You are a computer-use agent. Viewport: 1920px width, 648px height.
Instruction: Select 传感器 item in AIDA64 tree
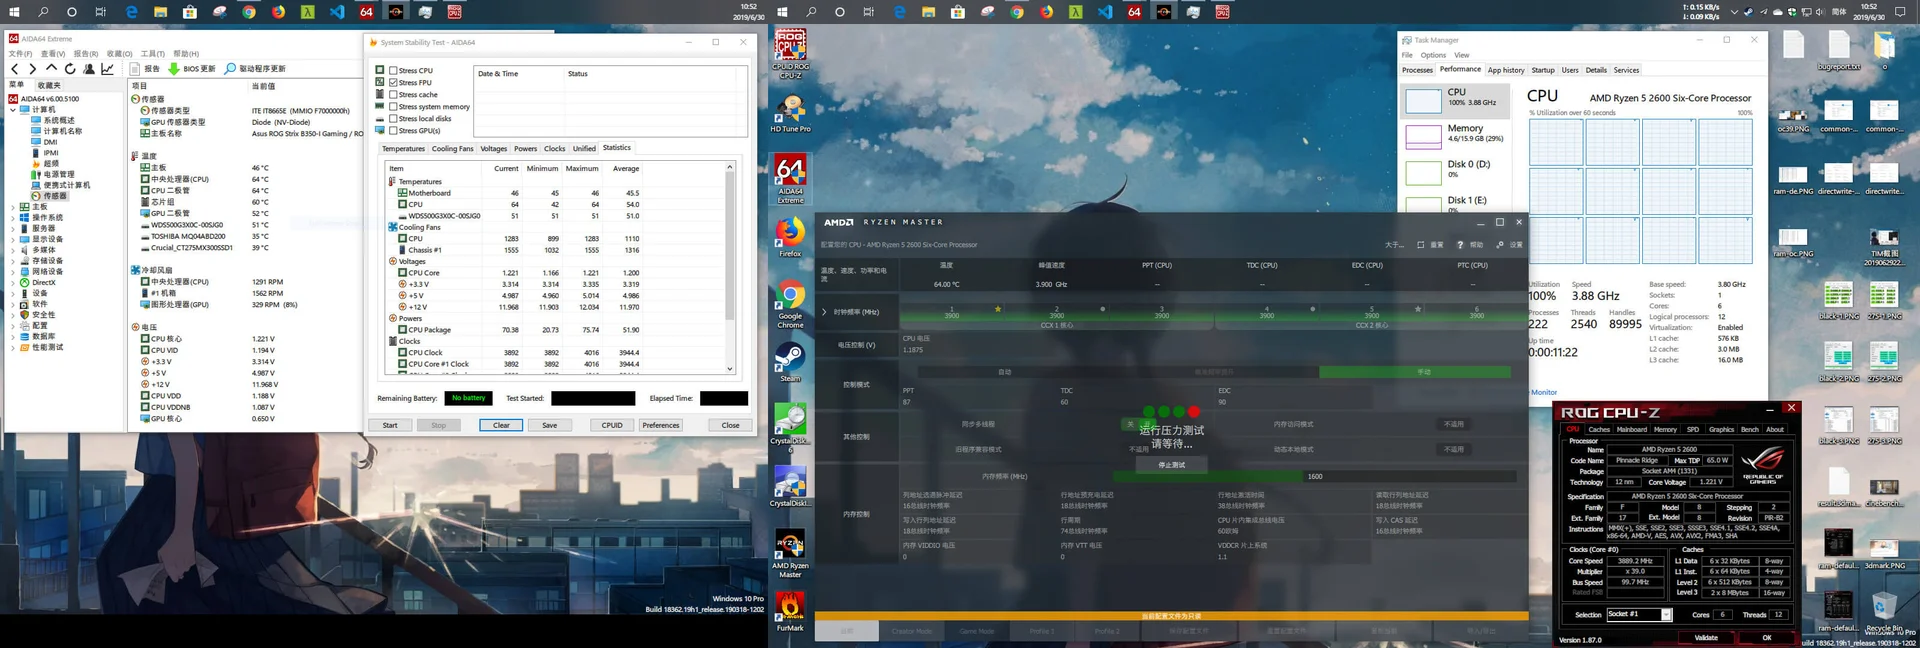pos(49,196)
